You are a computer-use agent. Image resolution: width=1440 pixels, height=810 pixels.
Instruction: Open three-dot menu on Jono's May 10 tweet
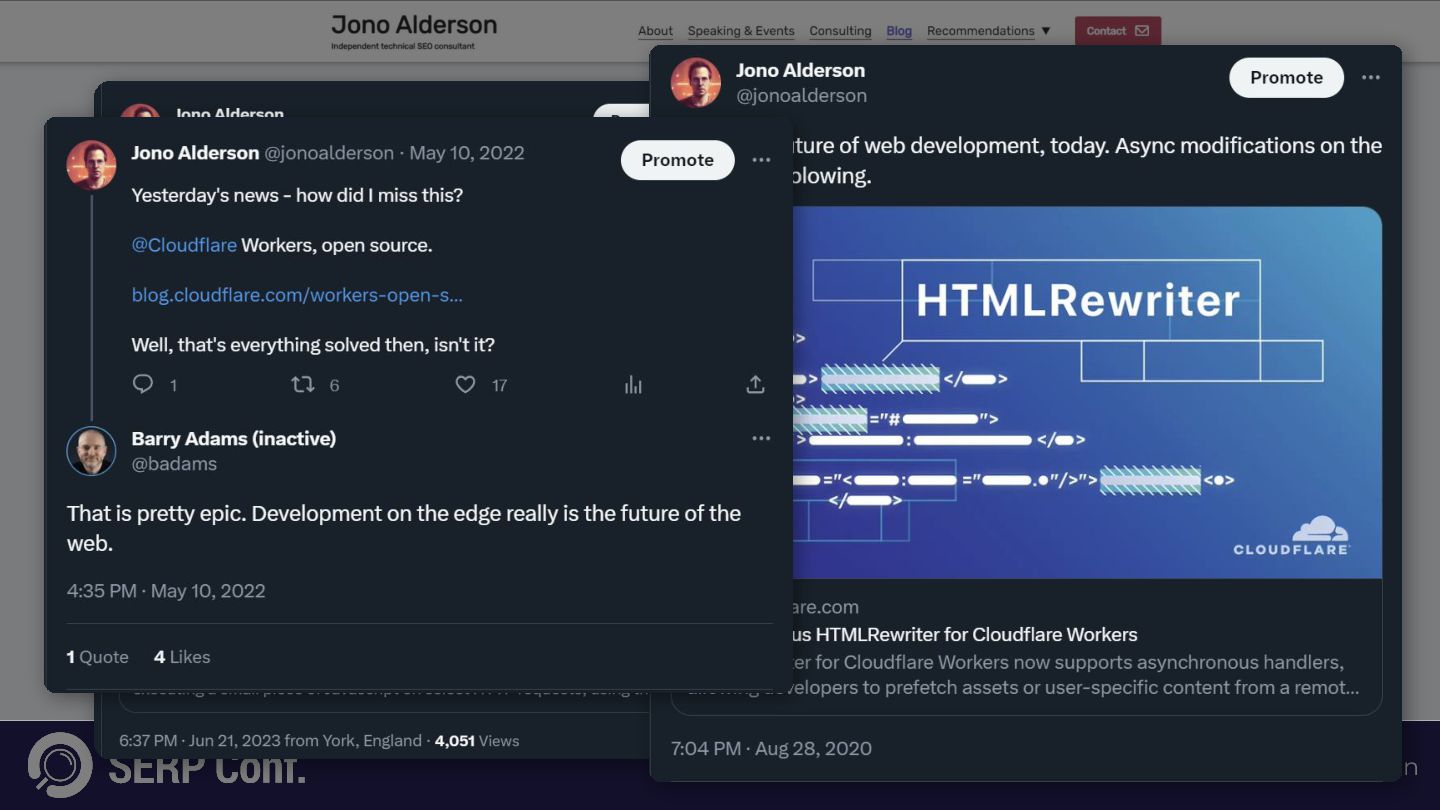tap(761, 160)
